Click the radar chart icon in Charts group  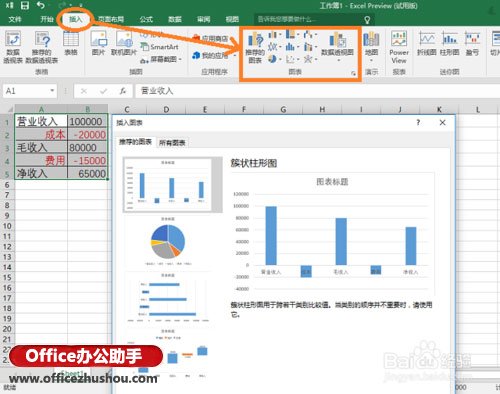pos(308,59)
